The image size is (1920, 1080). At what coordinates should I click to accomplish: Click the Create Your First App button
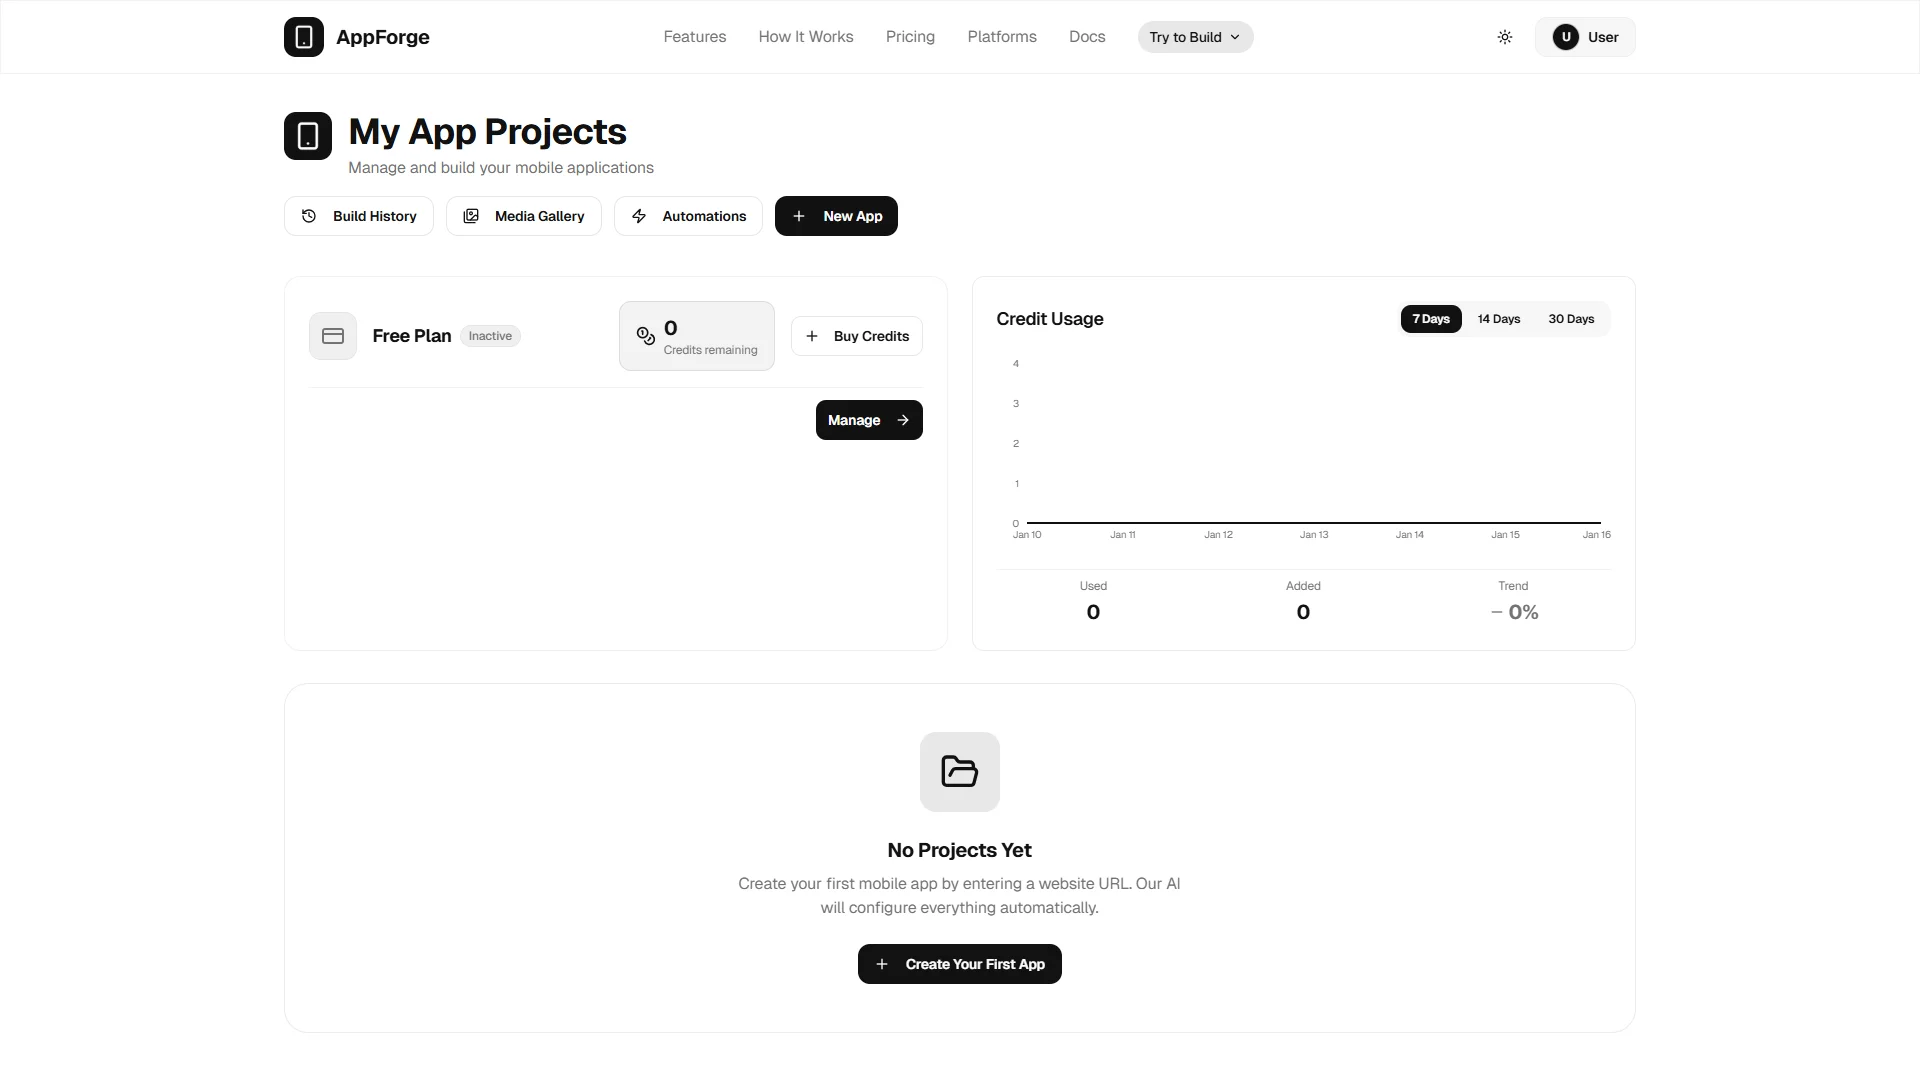click(960, 964)
